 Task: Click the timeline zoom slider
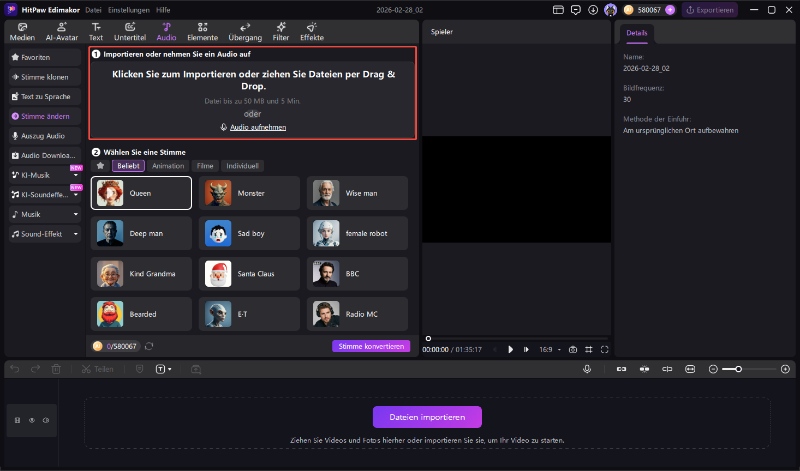tap(739, 369)
